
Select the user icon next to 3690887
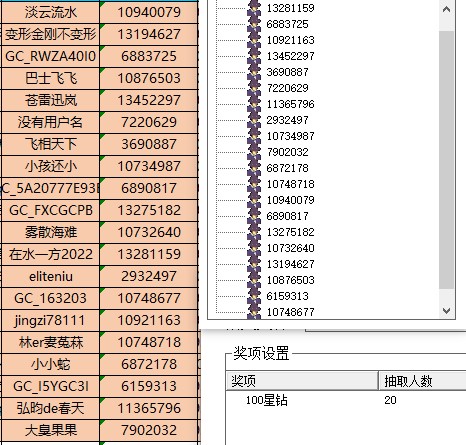pos(254,72)
